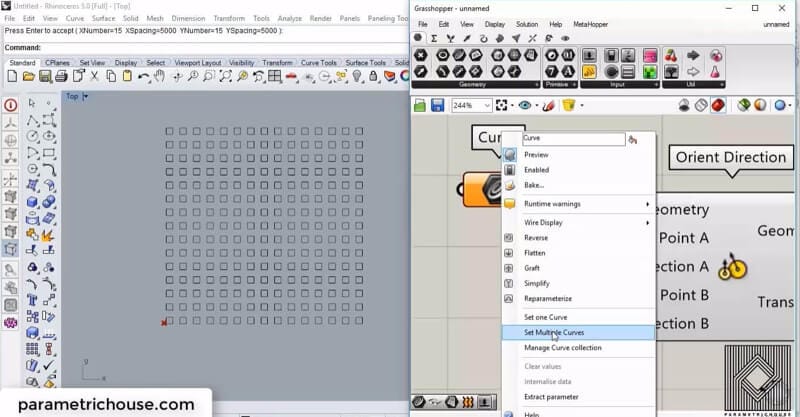800x417 pixels.
Task: Click the Cut scissors icon in Rhino toolbar
Action: point(94,76)
